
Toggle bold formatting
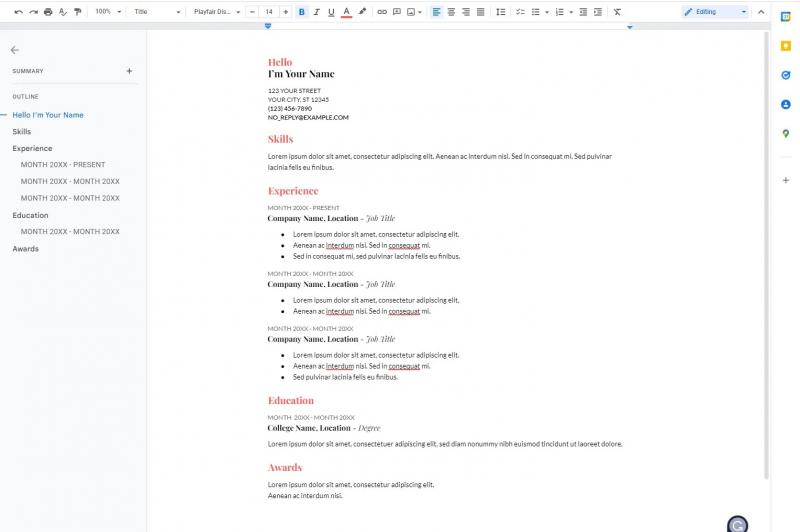click(302, 12)
